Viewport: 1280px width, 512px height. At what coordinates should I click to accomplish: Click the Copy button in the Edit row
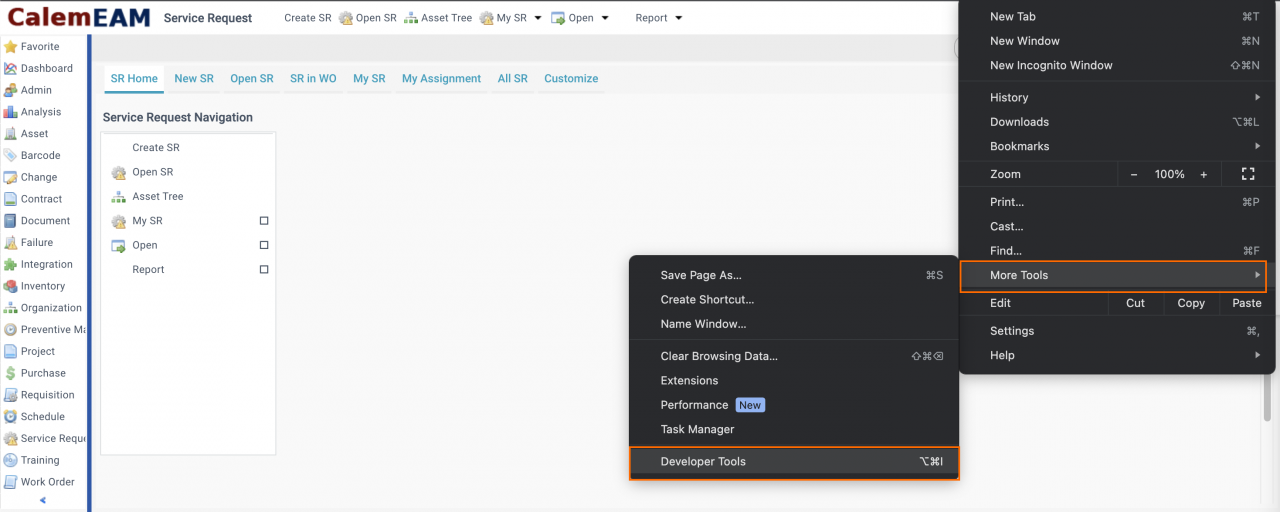(1191, 303)
